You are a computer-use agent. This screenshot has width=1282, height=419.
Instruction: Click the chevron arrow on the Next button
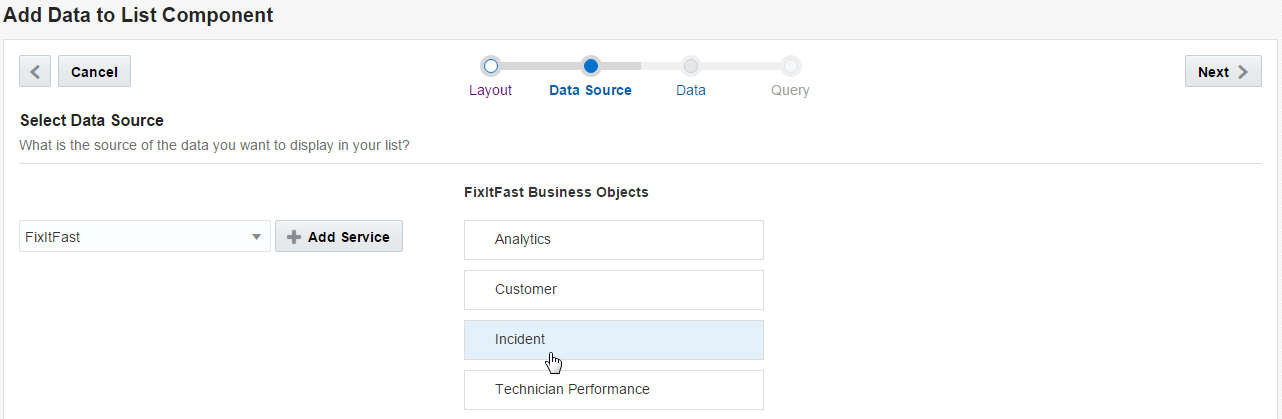(x=1243, y=72)
